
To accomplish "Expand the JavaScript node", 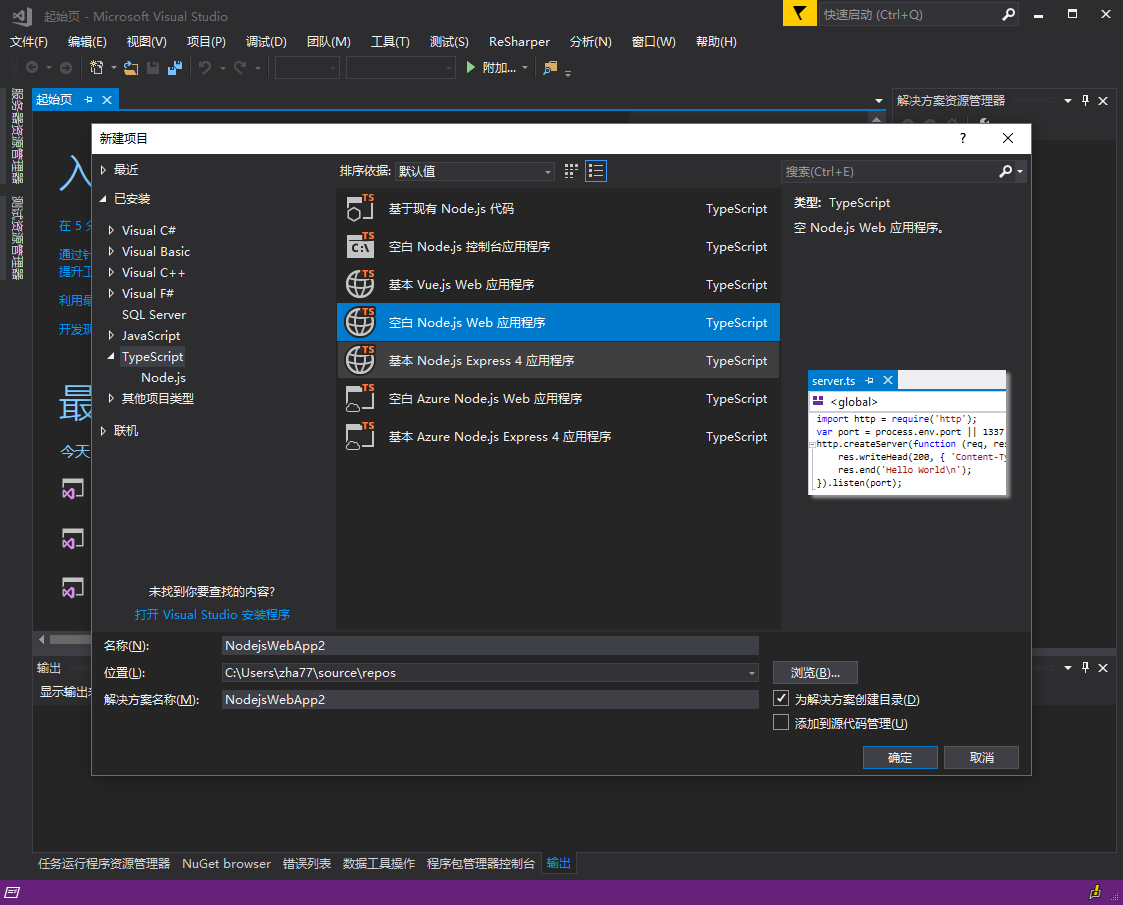I will 111,335.
